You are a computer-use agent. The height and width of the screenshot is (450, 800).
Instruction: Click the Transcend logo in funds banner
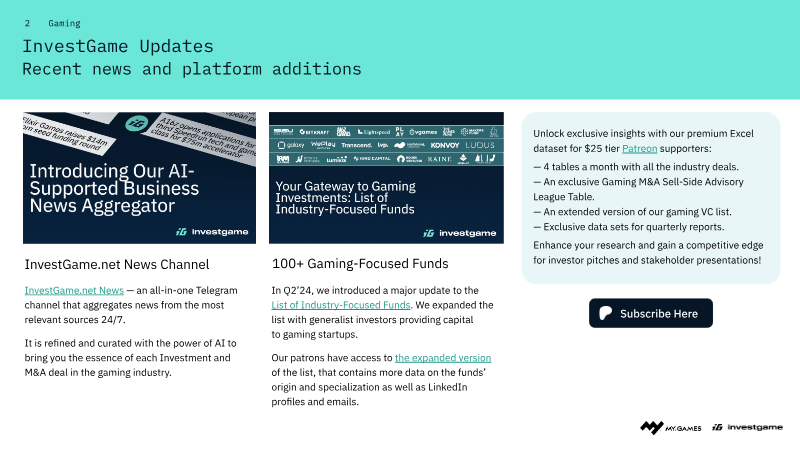coord(355,144)
